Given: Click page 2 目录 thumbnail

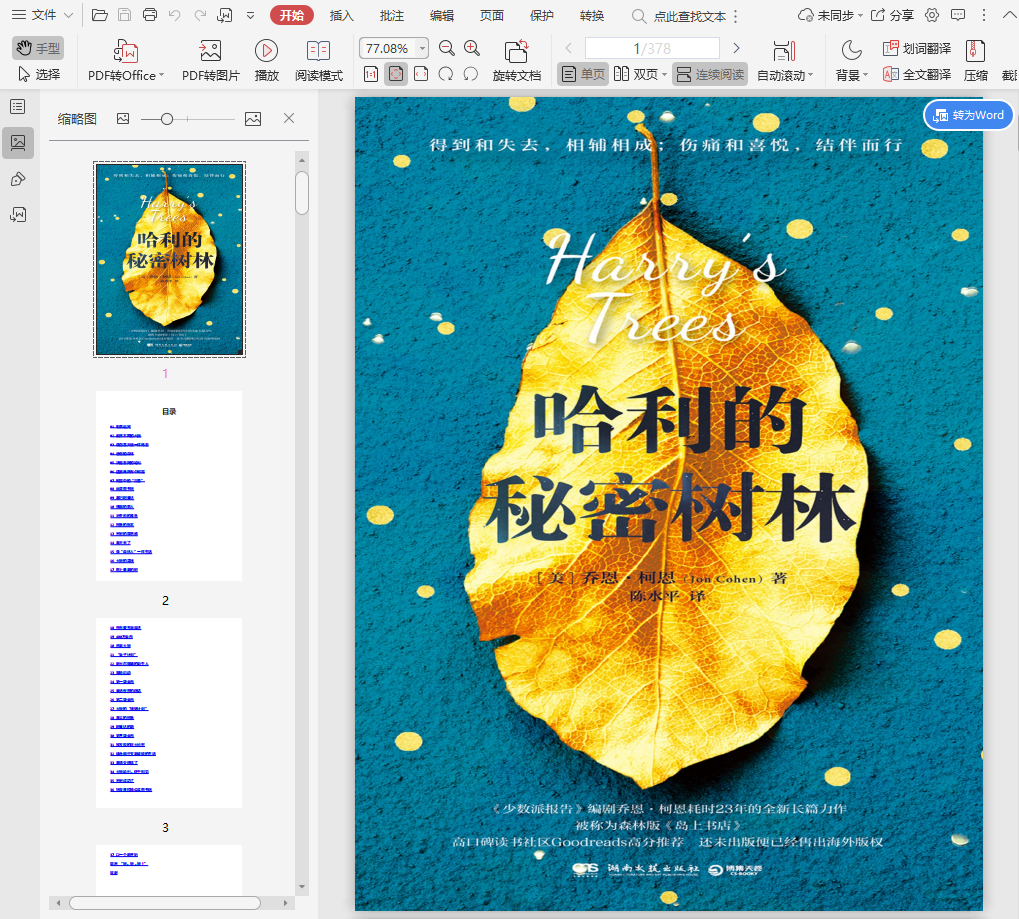Looking at the screenshot, I should (x=169, y=486).
